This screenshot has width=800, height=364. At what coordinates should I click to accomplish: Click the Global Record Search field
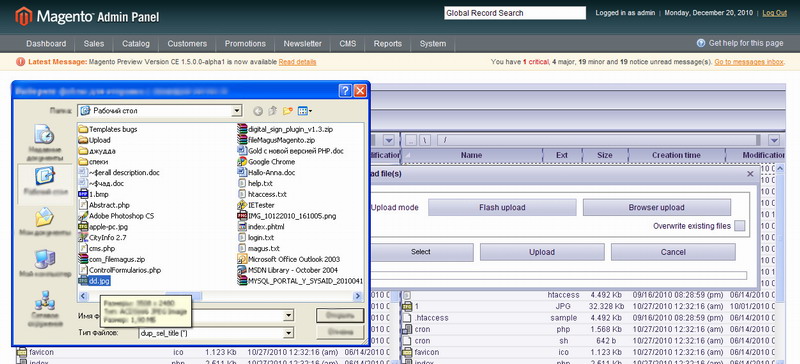(x=515, y=13)
